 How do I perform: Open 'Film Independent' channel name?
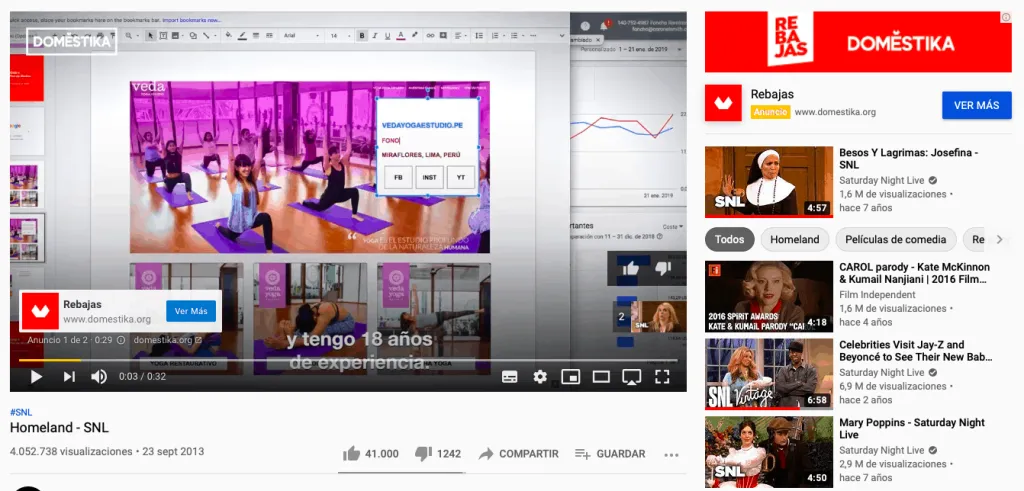(877, 294)
